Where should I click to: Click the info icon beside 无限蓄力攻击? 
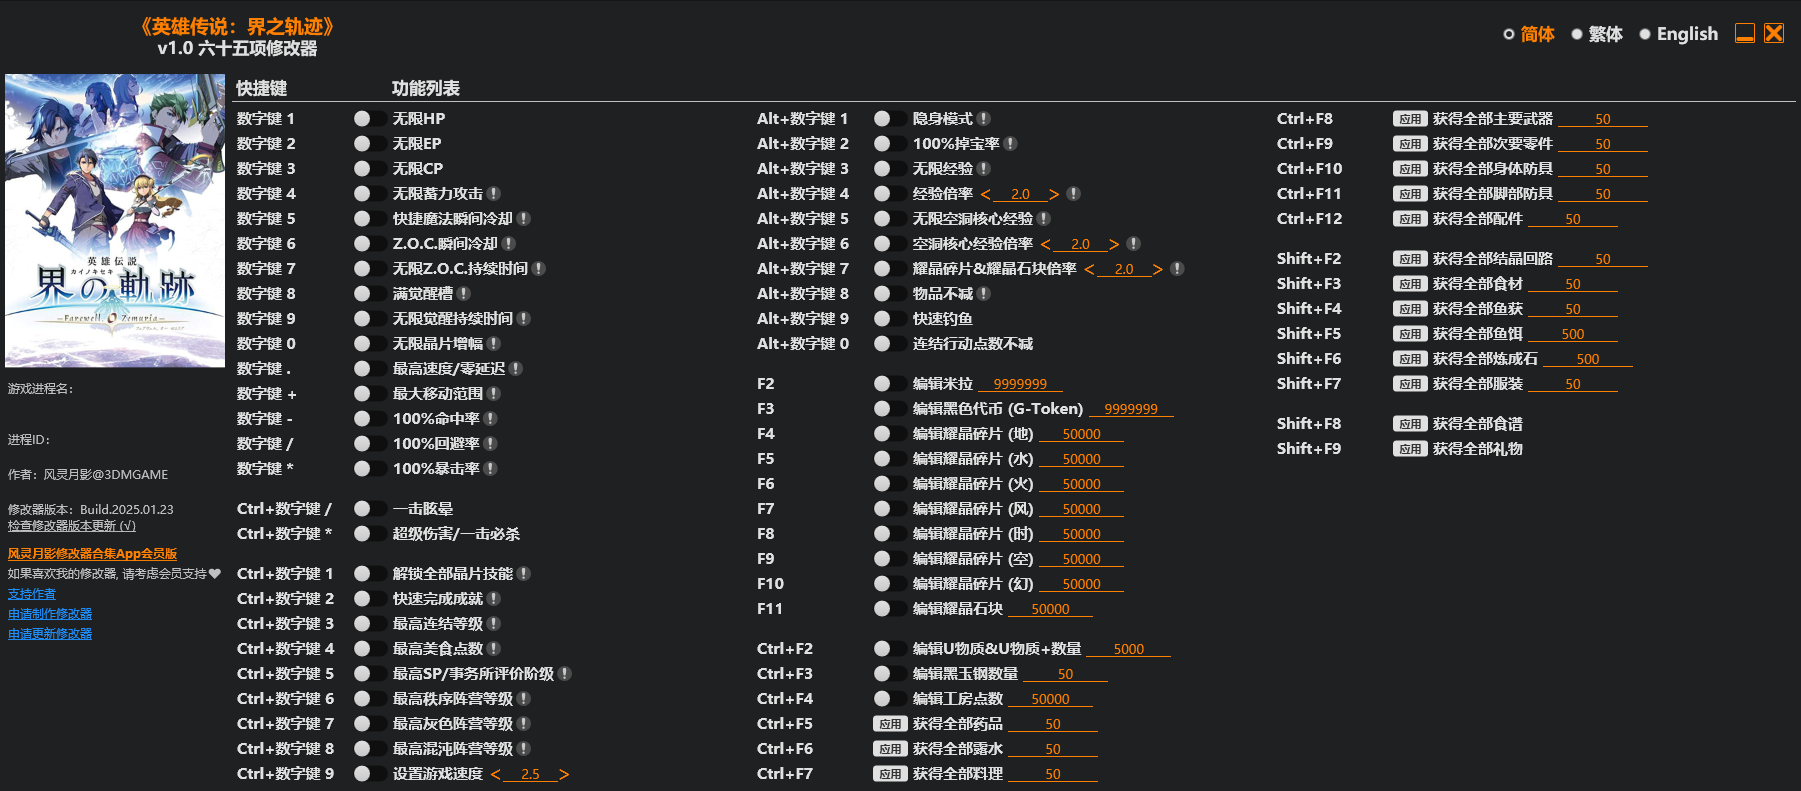494,194
